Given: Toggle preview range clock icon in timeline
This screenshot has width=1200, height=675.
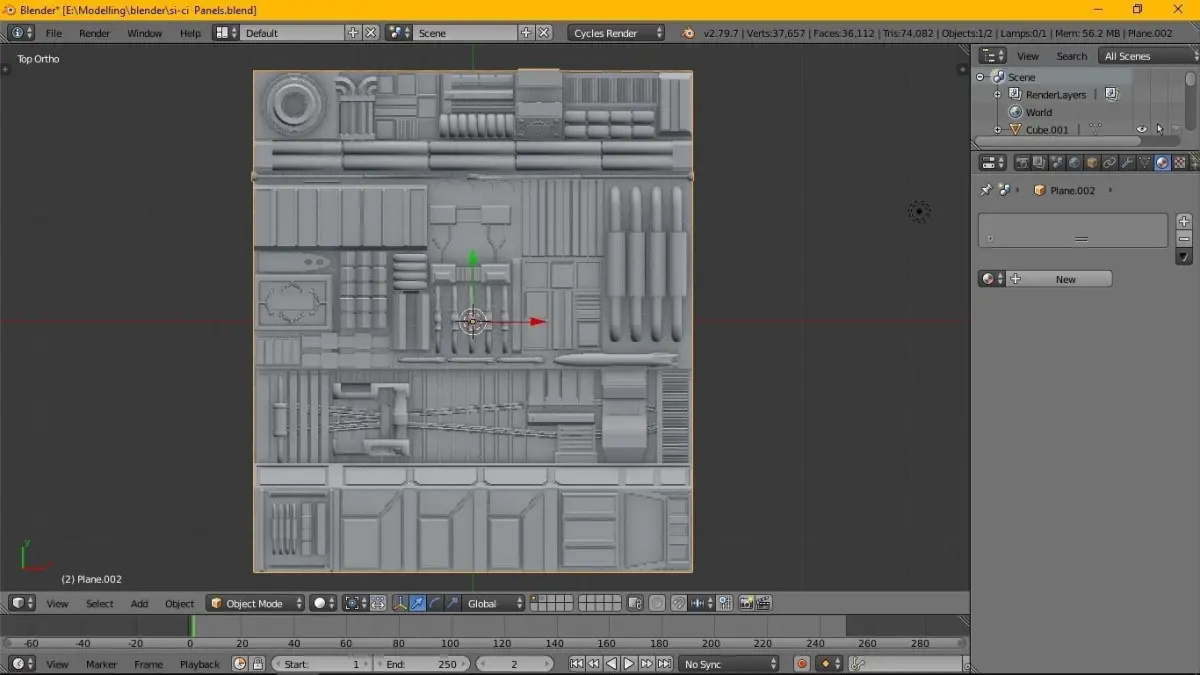Looking at the screenshot, I should [x=240, y=664].
